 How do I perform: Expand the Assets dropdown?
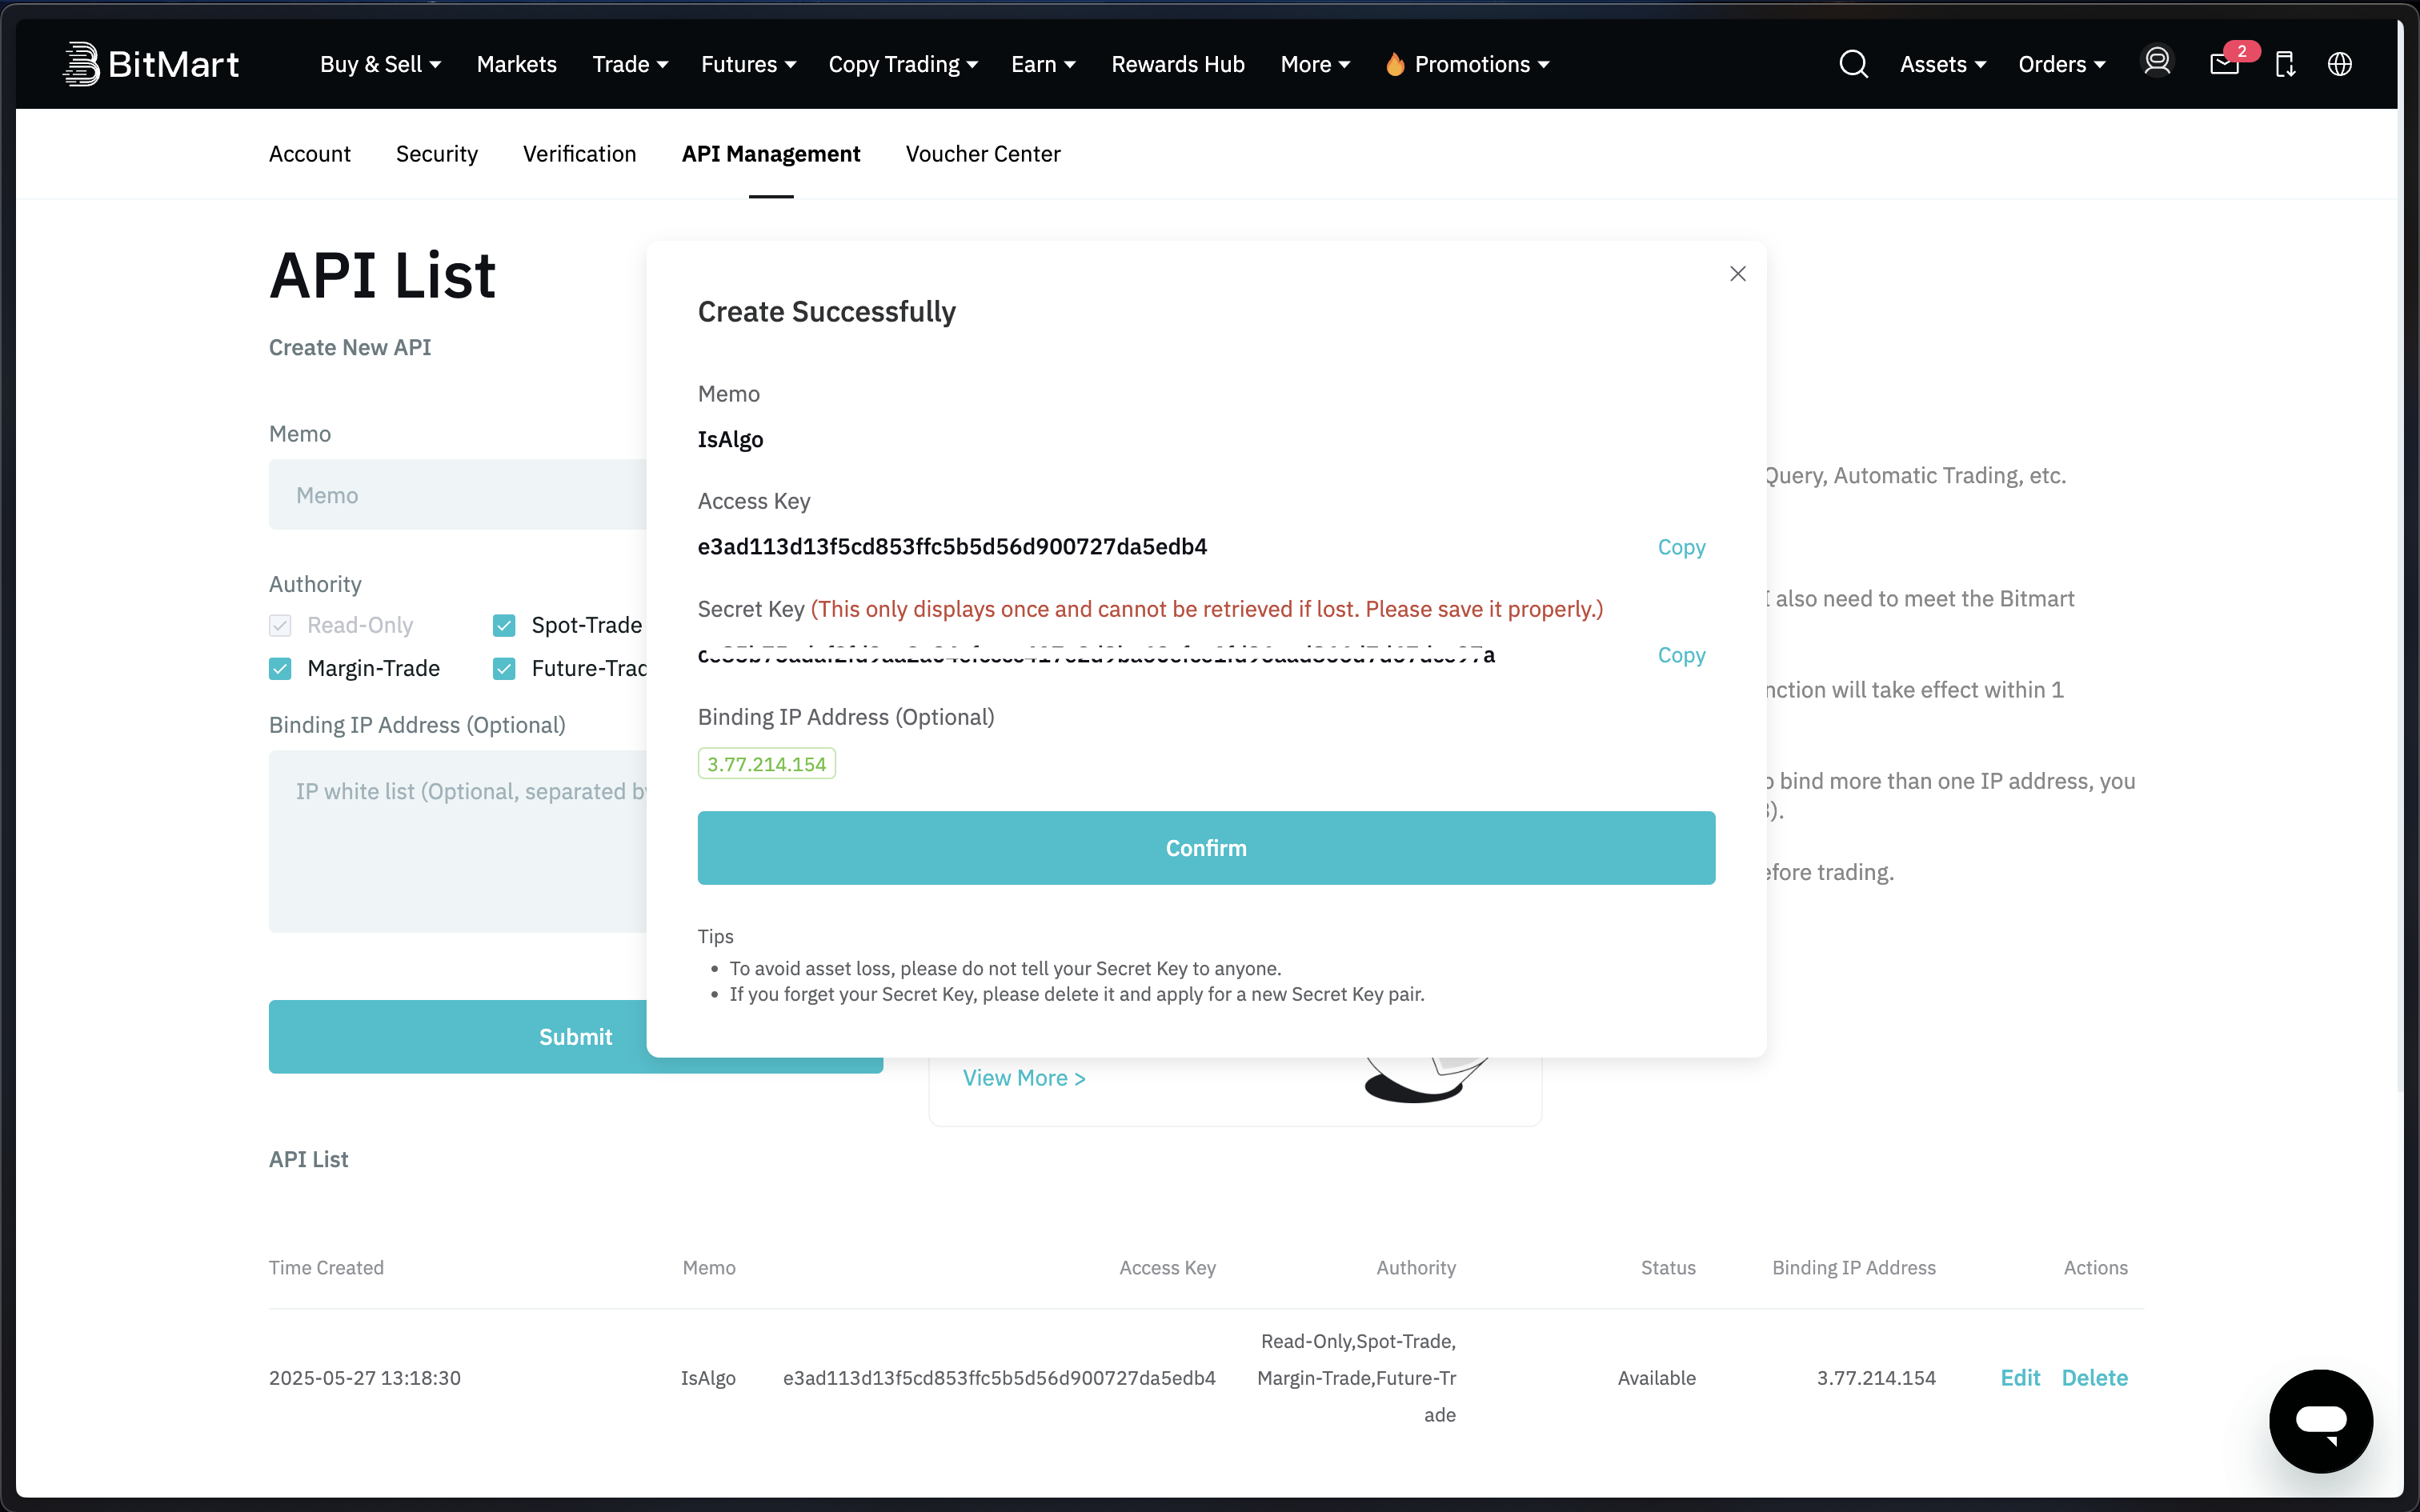tap(1943, 64)
